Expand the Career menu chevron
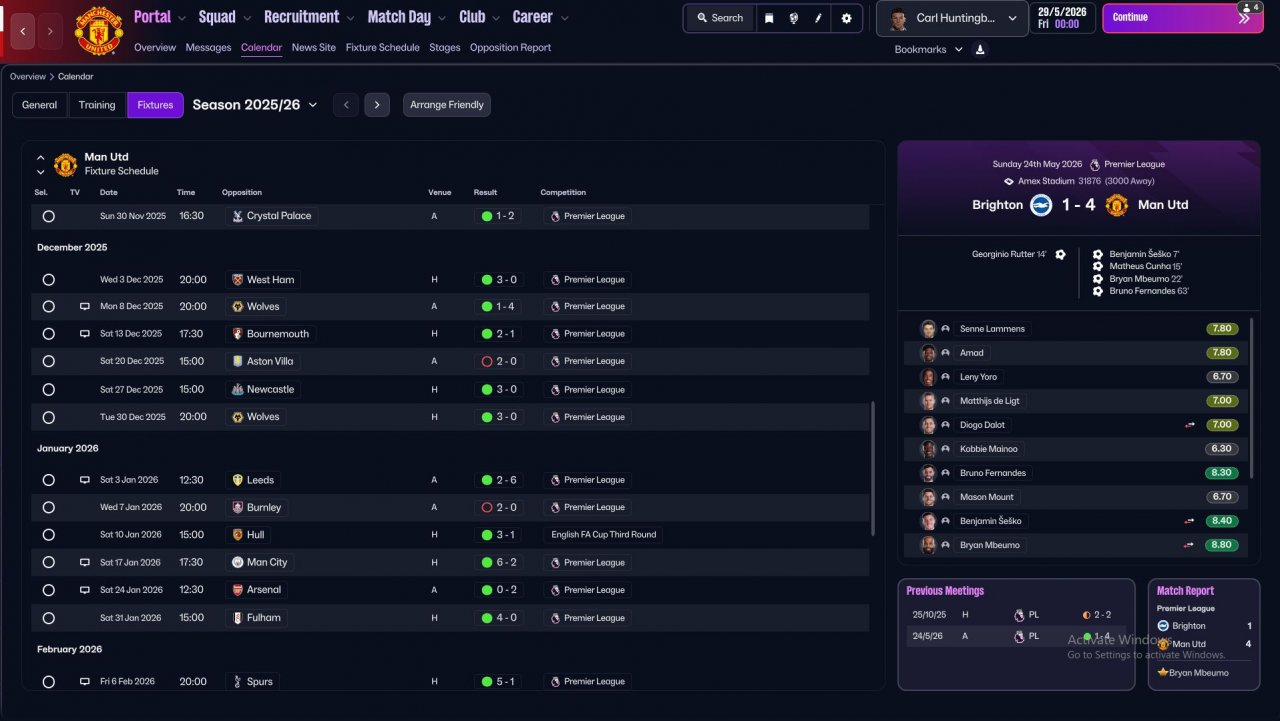This screenshot has height=721, width=1280. pyautogui.click(x=565, y=18)
